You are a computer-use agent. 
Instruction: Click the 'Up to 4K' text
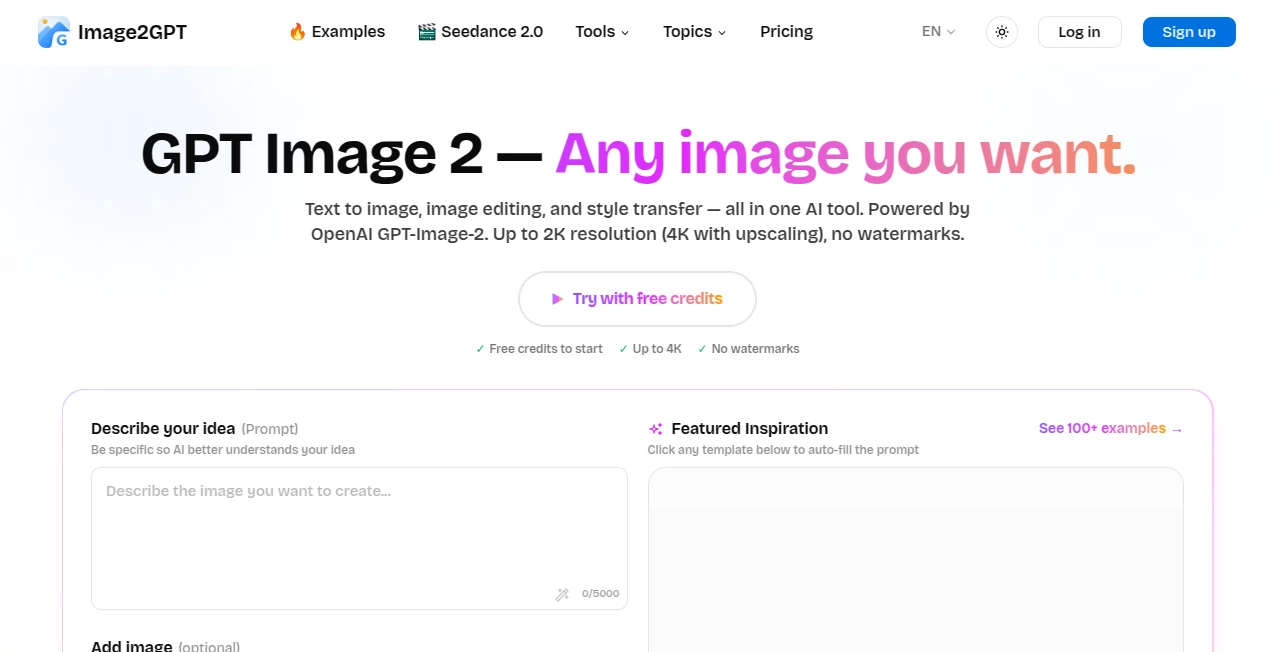pyautogui.click(x=657, y=349)
